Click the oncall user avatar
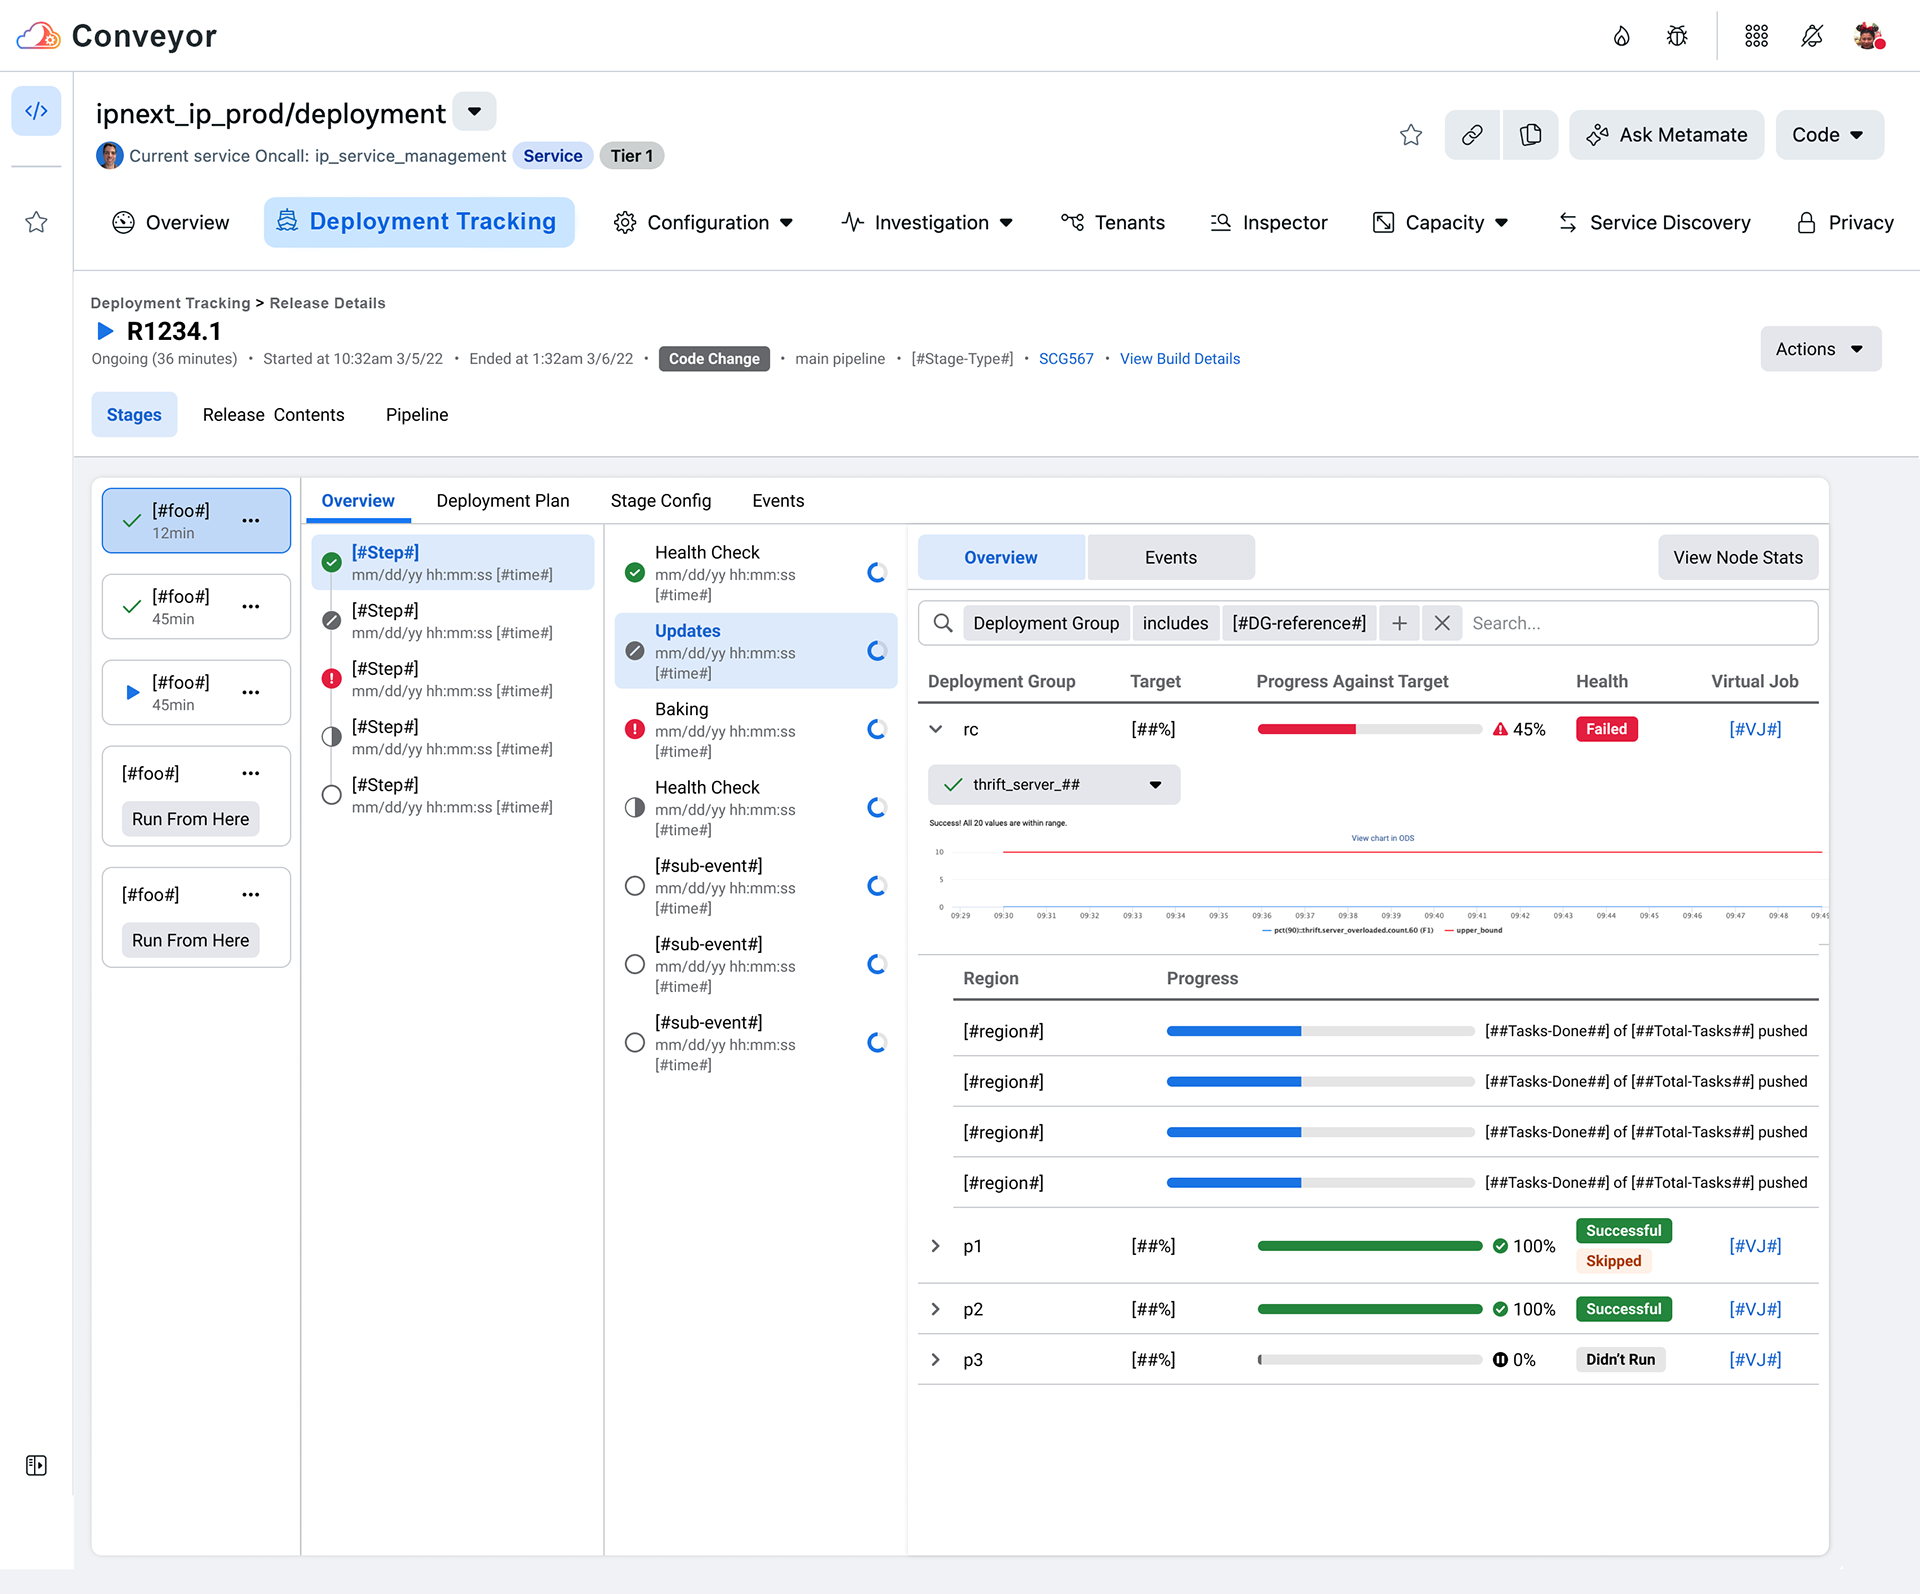 [109, 156]
